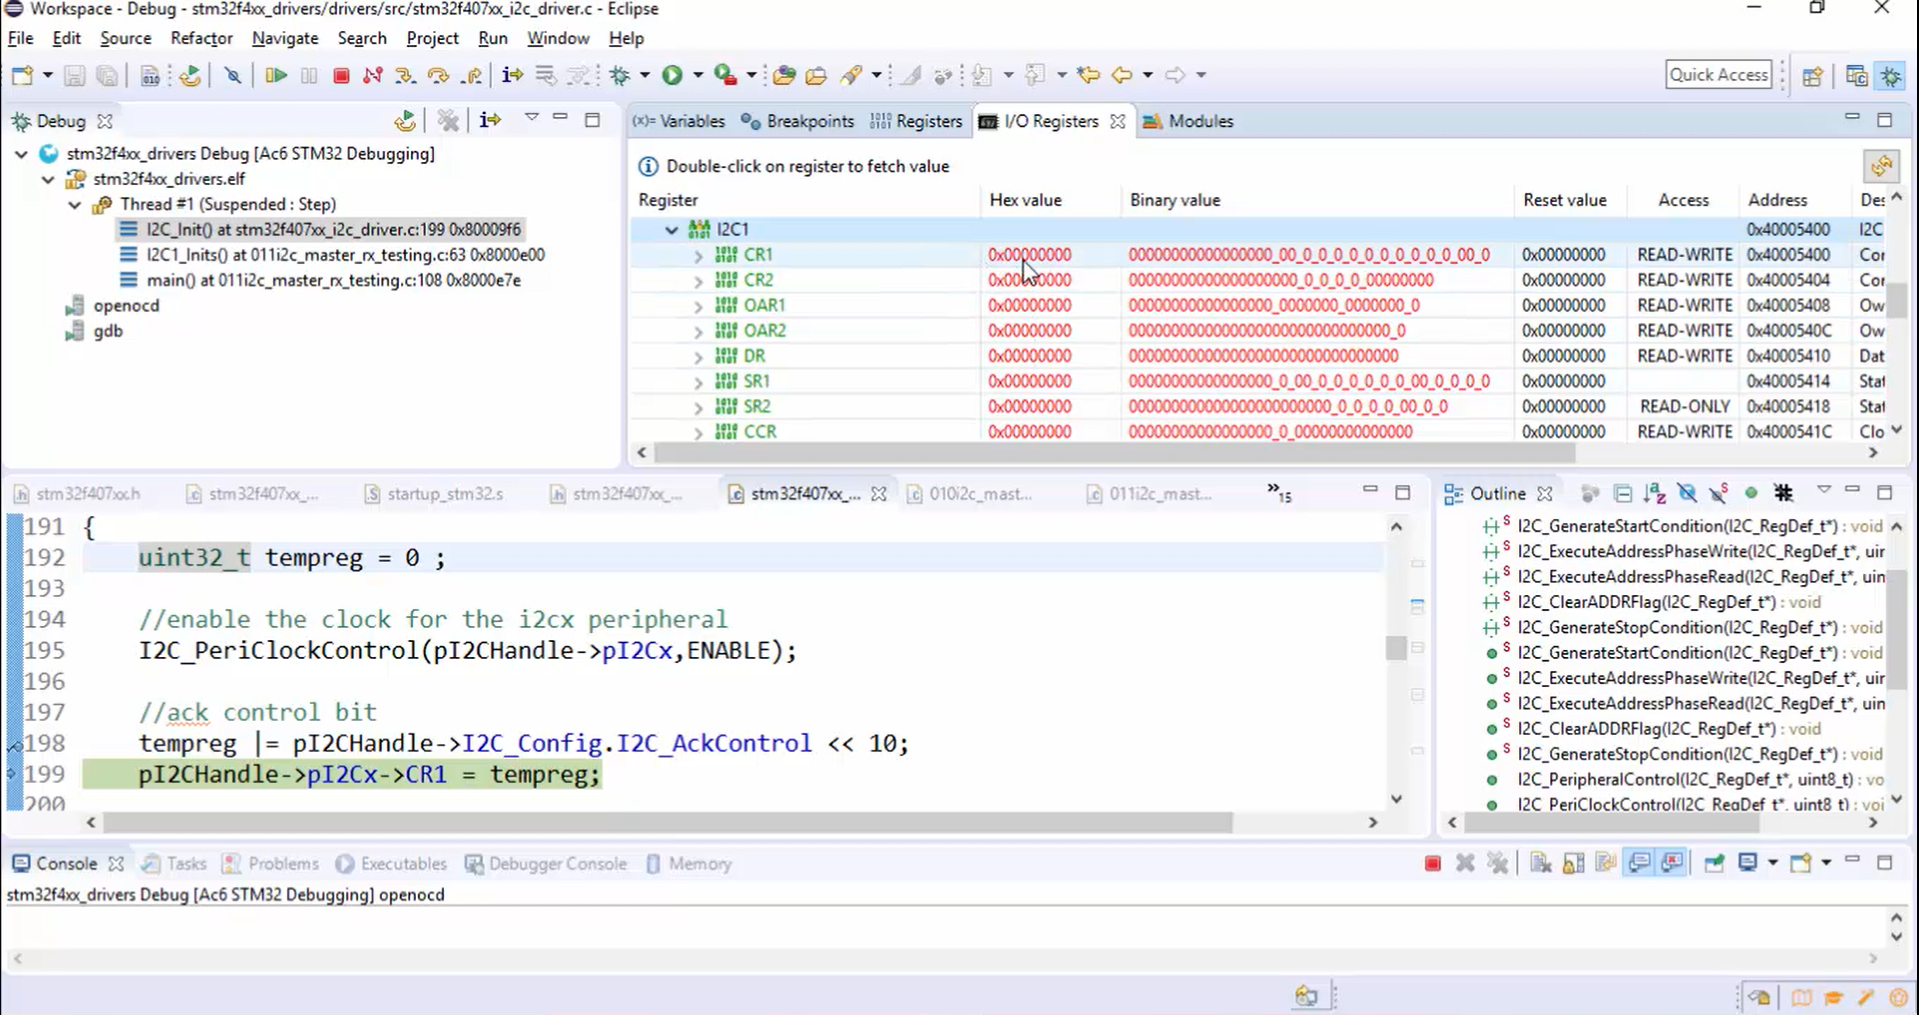This screenshot has width=1919, height=1015.
Task: Click the Skip All Breakpoints icon
Action: click(x=232, y=75)
